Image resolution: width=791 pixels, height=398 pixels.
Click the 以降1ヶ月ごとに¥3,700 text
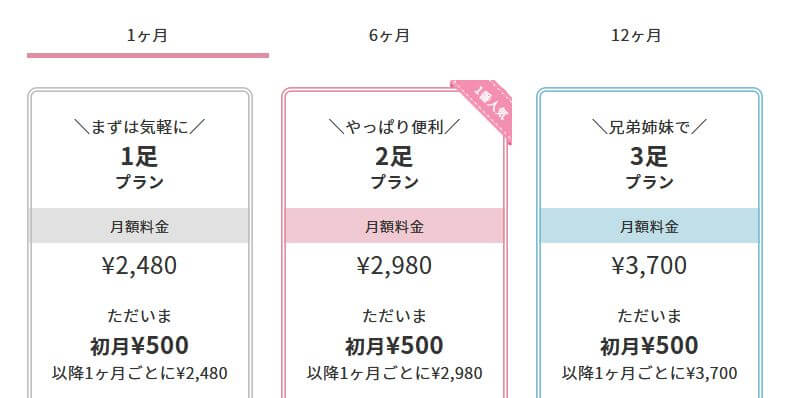pyautogui.click(x=649, y=373)
